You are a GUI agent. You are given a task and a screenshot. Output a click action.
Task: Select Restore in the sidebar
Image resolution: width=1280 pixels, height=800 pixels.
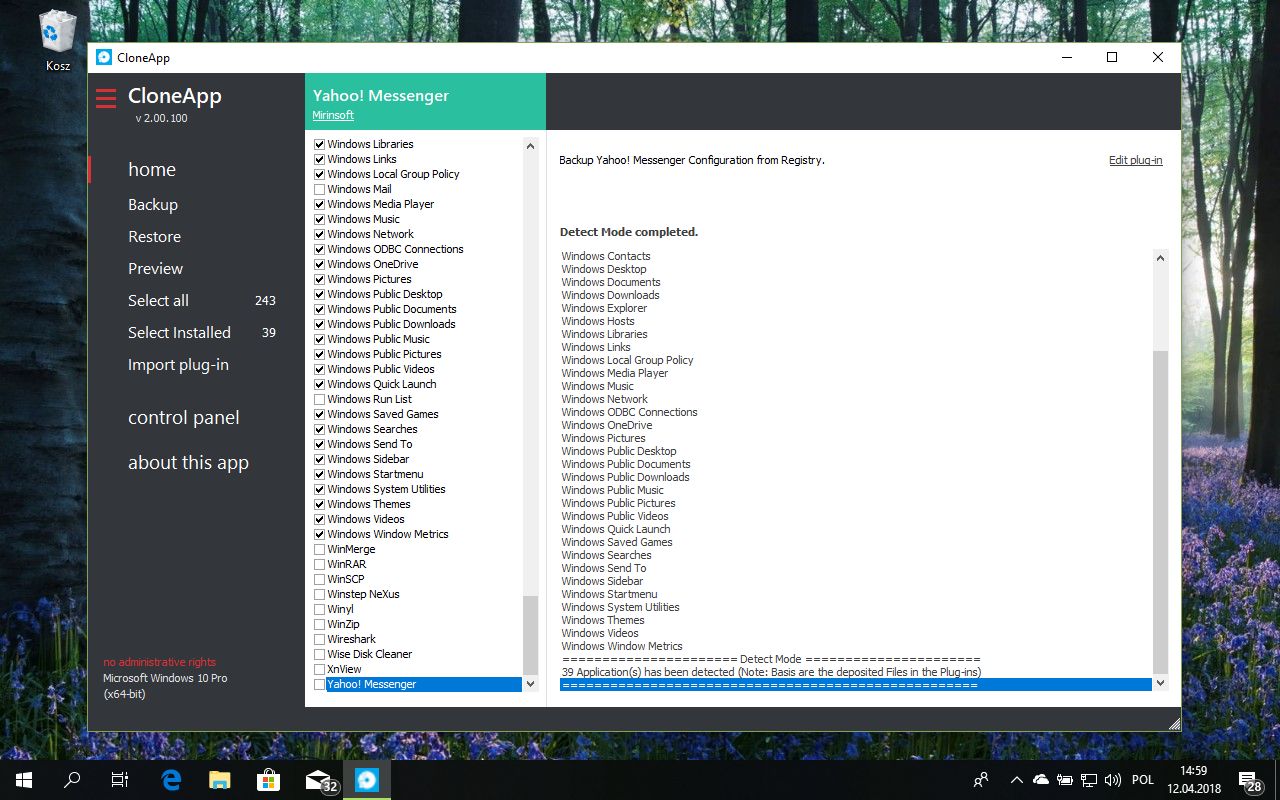[154, 237]
